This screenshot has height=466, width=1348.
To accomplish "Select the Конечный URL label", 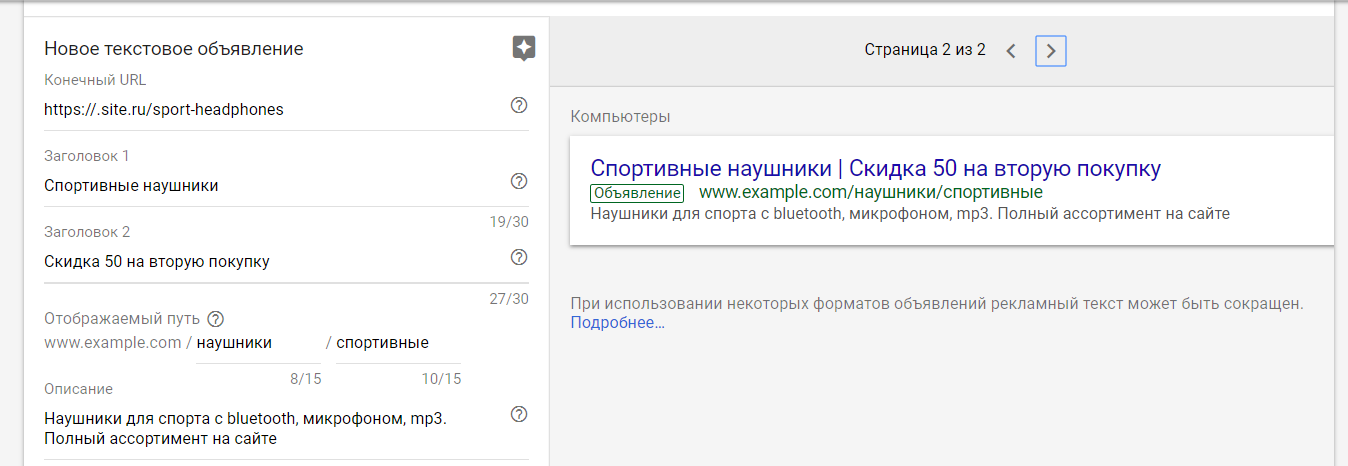I will (95, 80).
